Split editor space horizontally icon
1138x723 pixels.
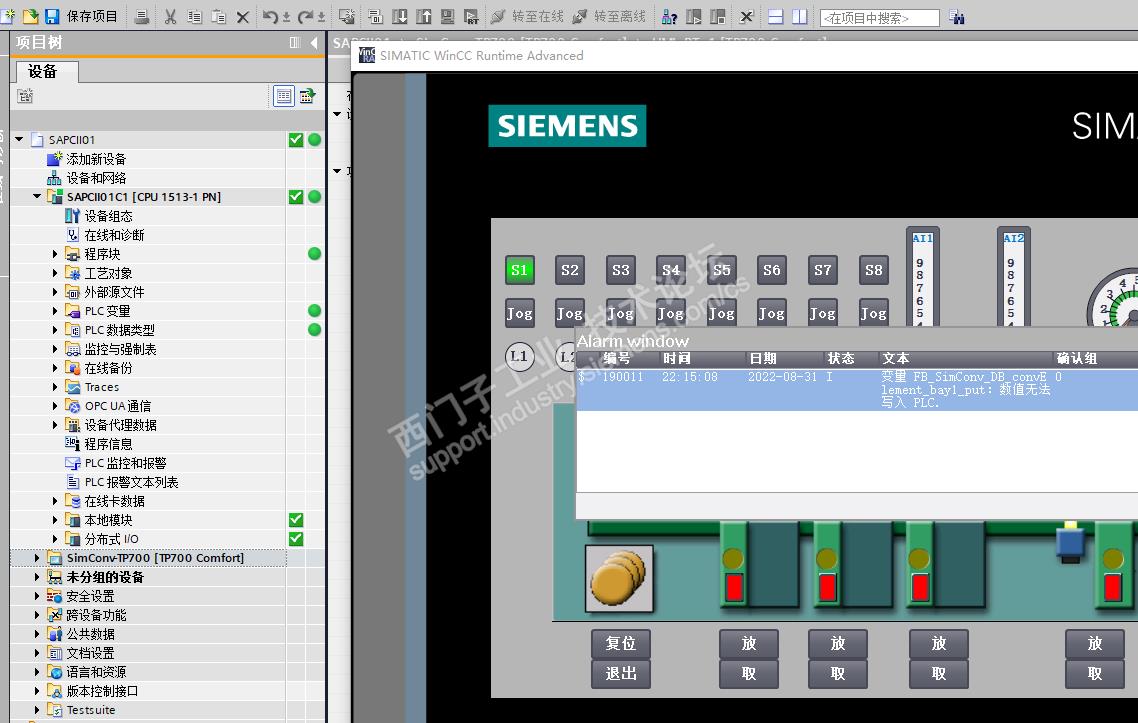pos(775,16)
